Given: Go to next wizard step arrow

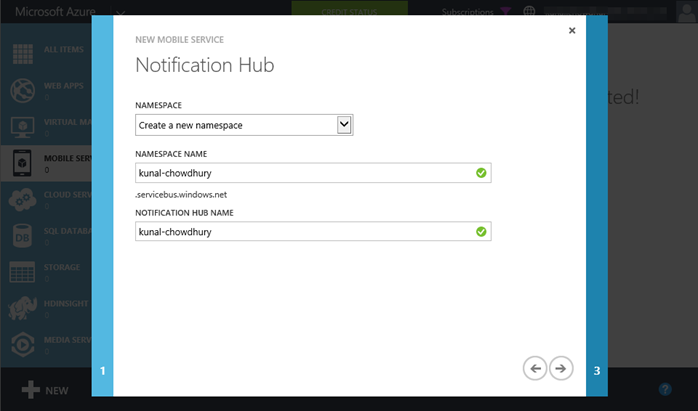Looking at the screenshot, I should pos(561,368).
